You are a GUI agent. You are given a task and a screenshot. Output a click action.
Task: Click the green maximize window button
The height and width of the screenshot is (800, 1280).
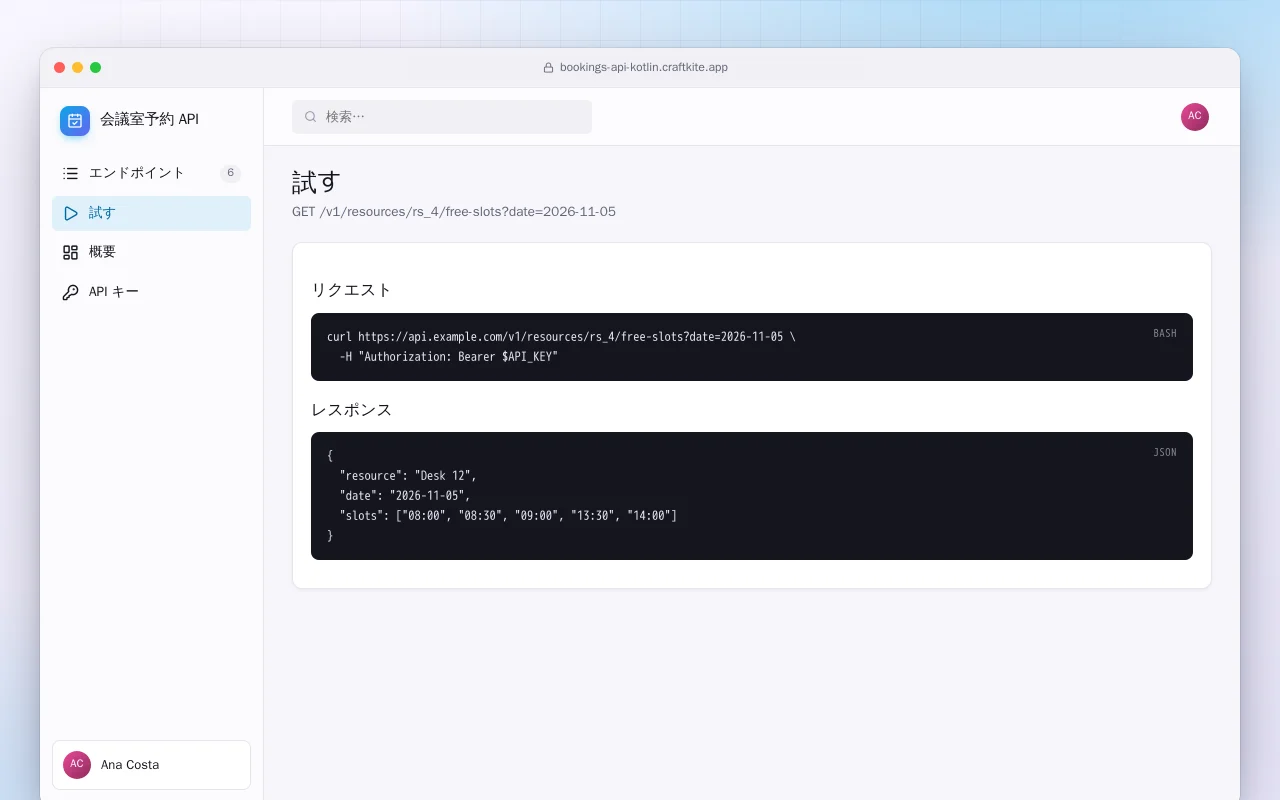click(96, 68)
